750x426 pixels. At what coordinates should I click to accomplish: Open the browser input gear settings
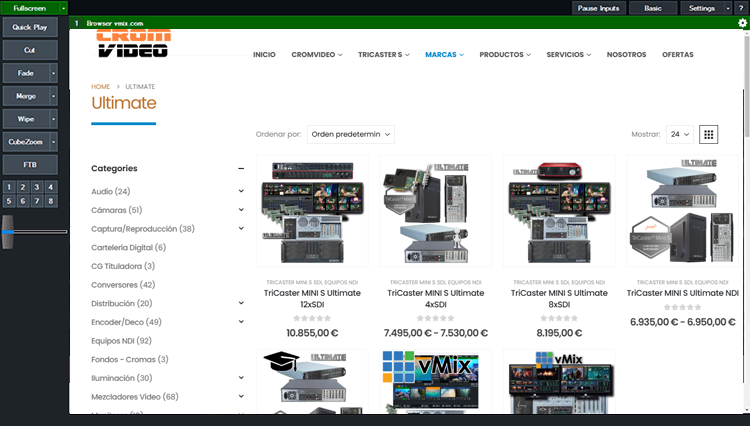click(x=742, y=23)
